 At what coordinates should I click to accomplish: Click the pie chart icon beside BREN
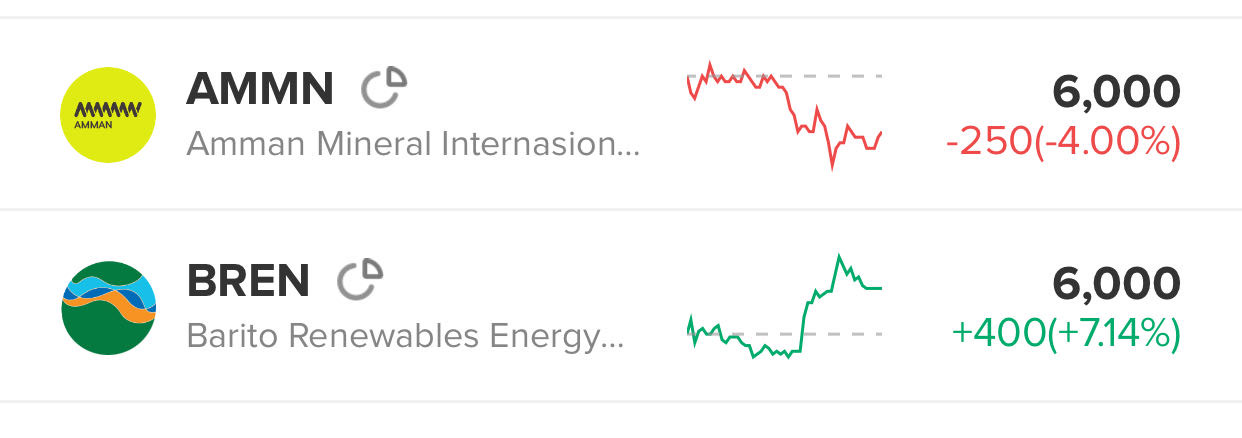(x=360, y=280)
